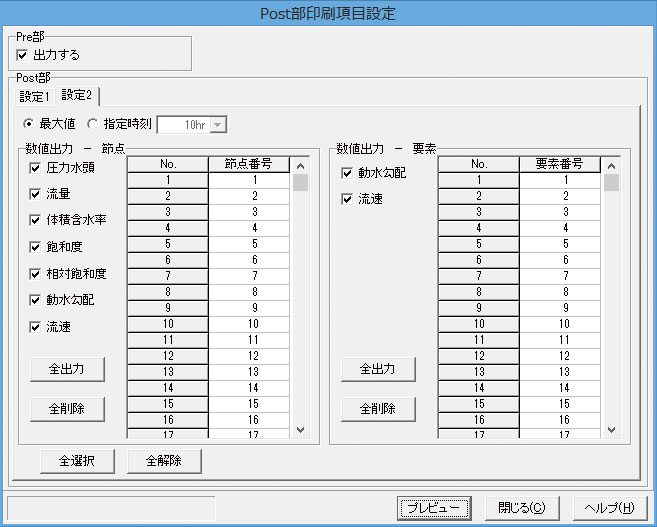Select the 設定2 tab
The image size is (657, 527).
(77, 96)
